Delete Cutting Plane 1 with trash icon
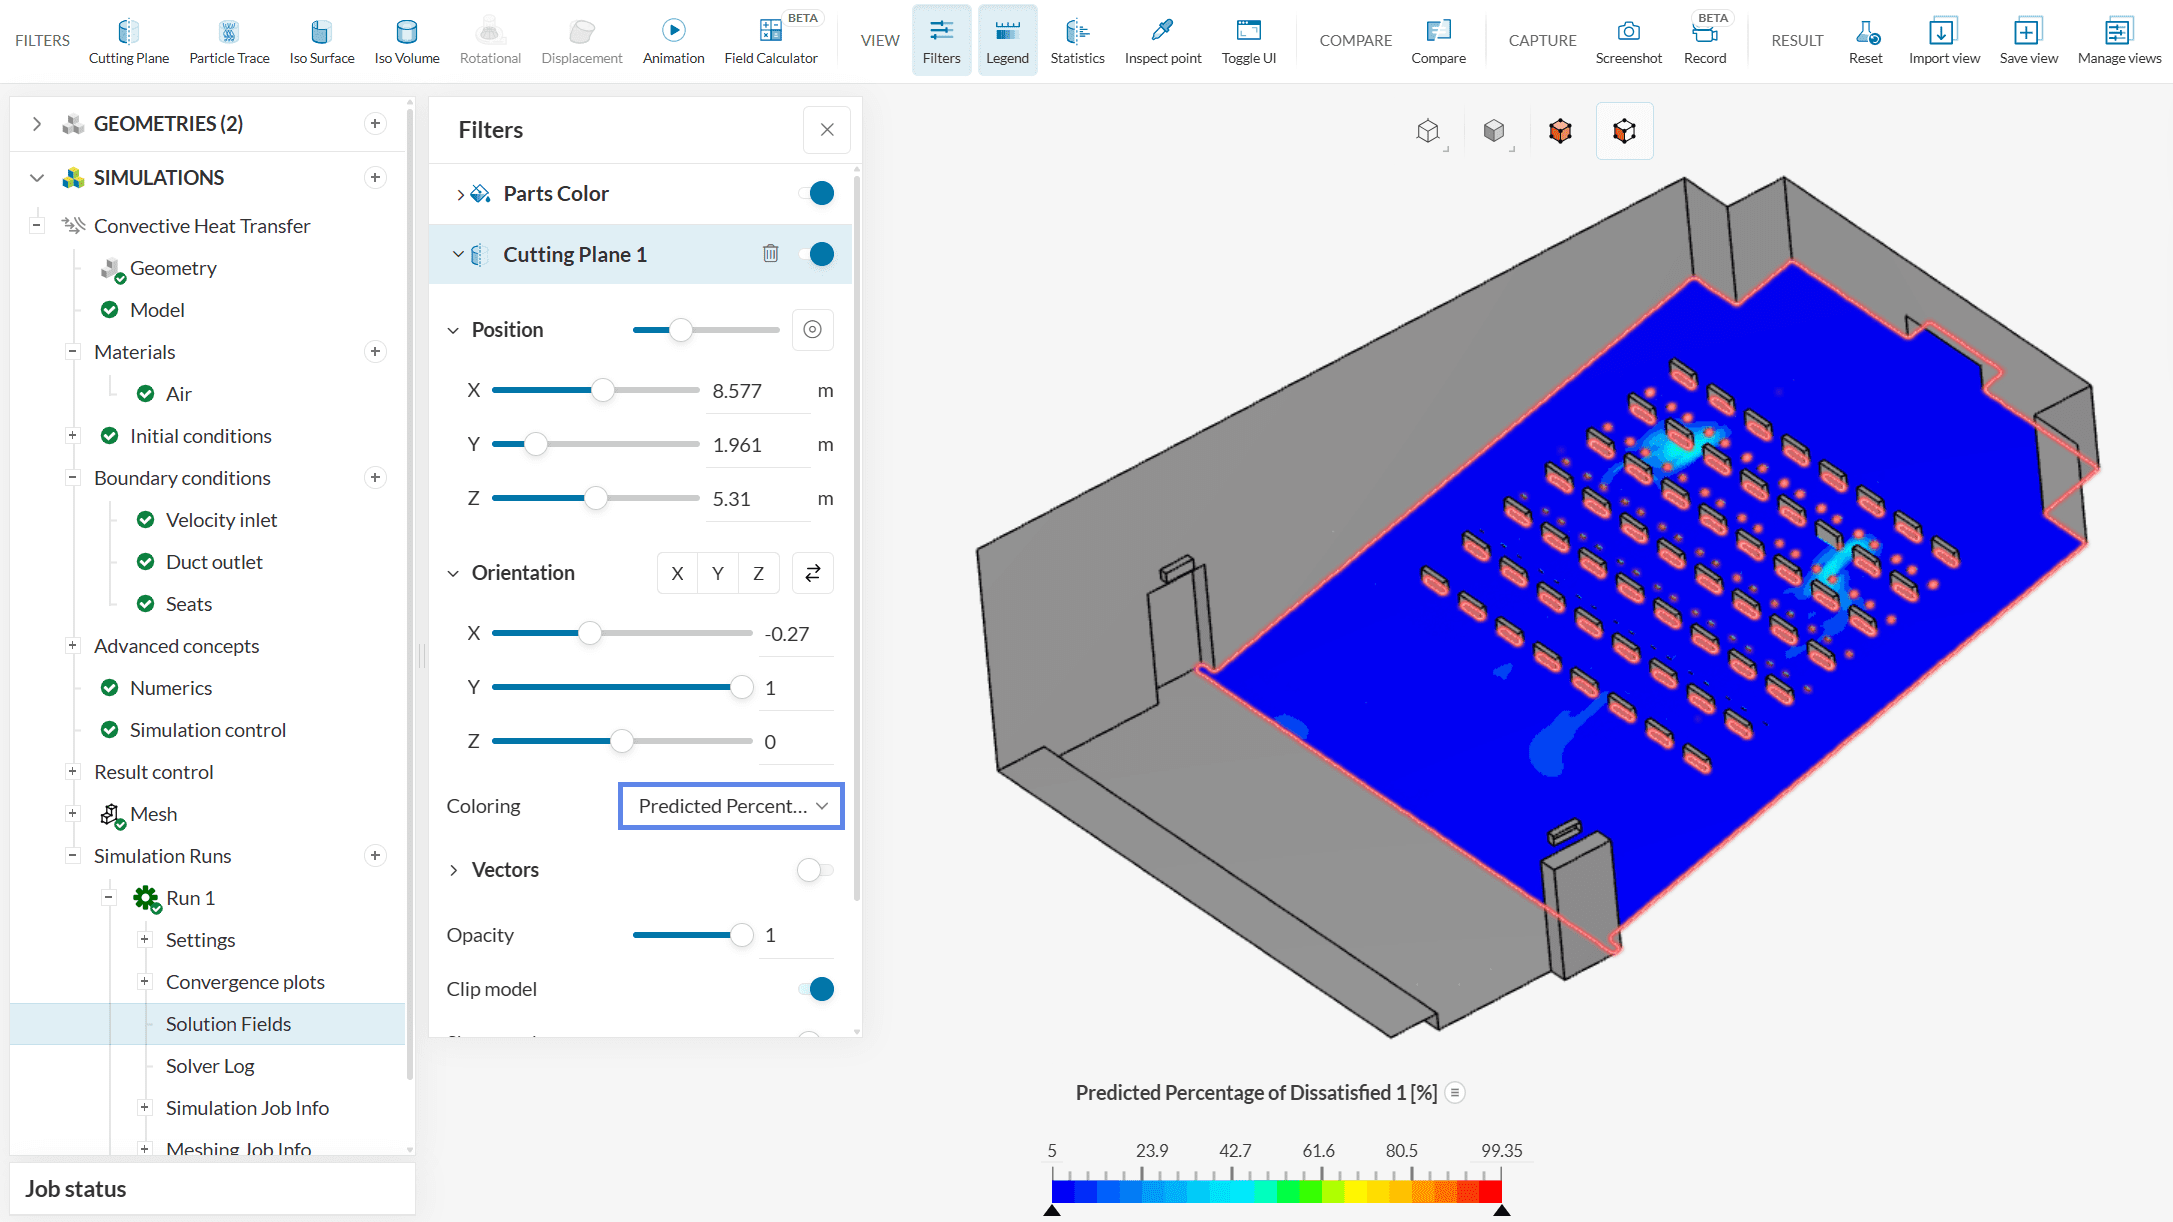Image resolution: width=2173 pixels, height=1222 pixels. pos(770,254)
